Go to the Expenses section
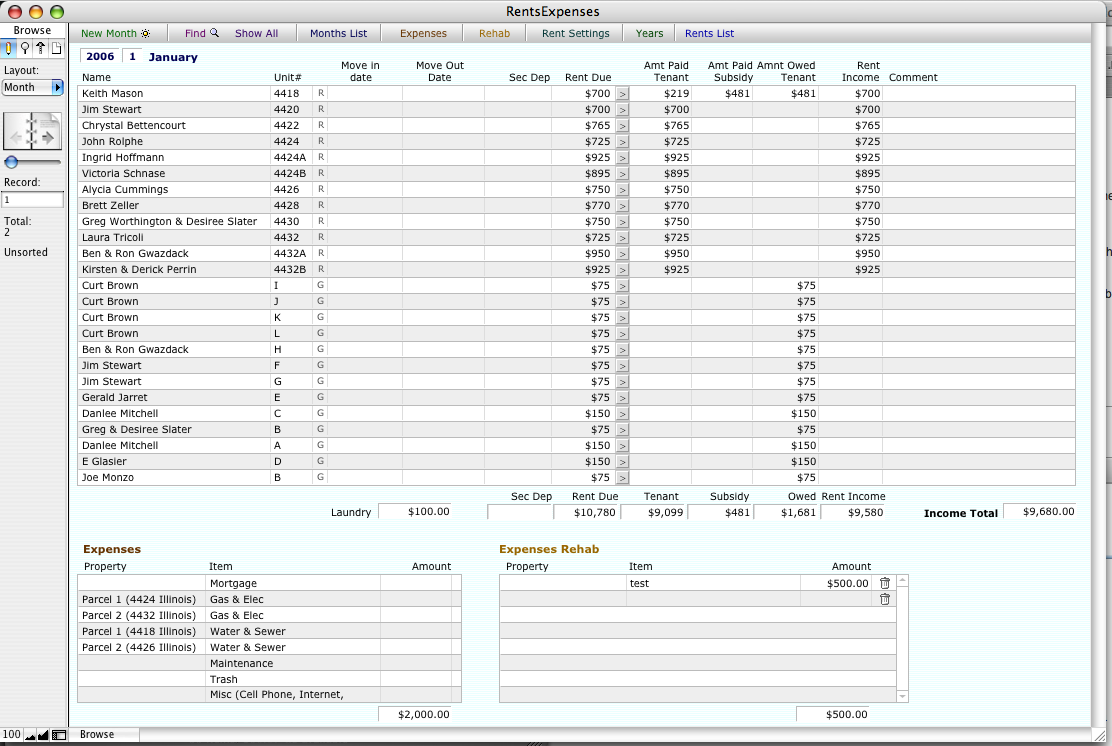1112x746 pixels. click(x=423, y=33)
